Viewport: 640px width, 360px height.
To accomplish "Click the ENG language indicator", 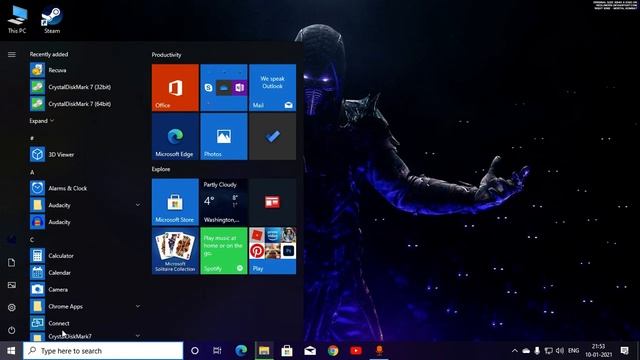I will click(x=573, y=351).
